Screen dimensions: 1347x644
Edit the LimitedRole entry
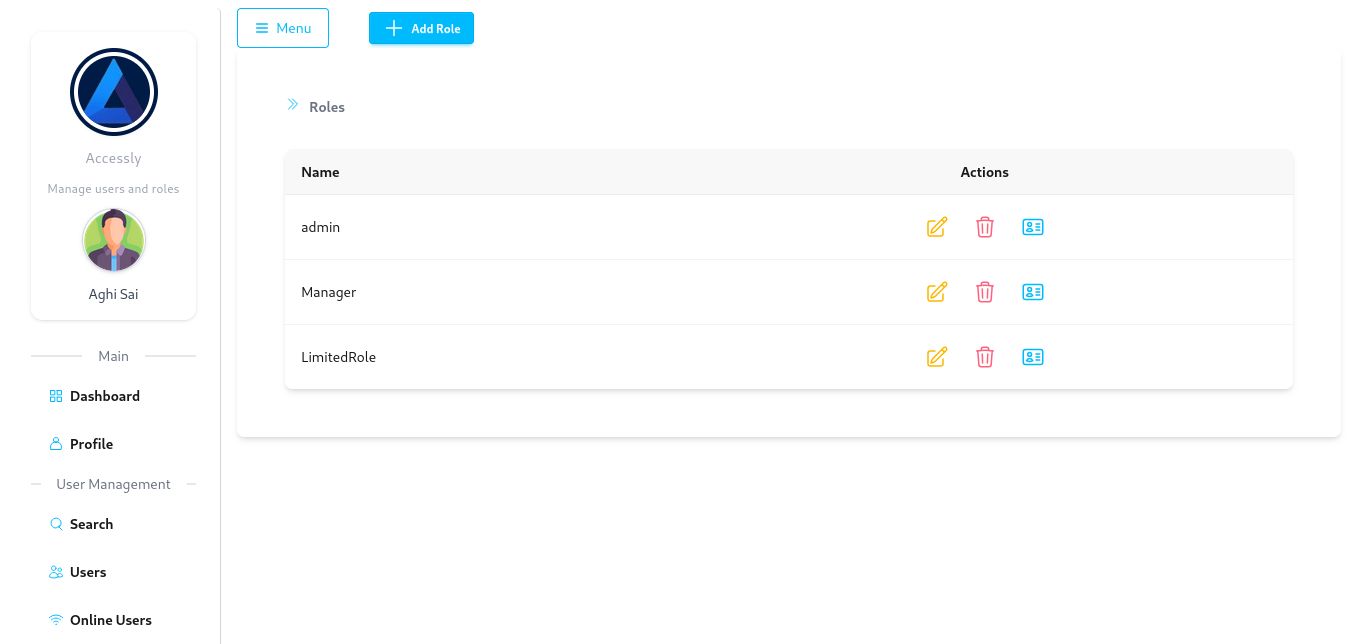click(936, 357)
